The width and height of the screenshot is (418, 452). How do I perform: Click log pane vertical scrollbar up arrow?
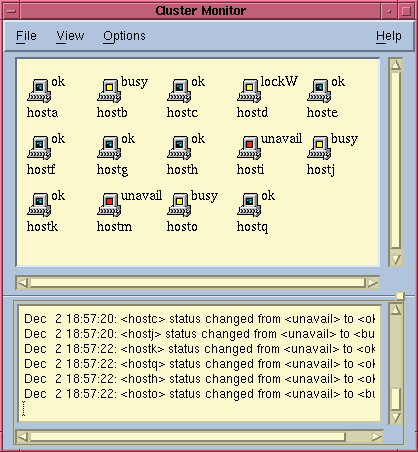tap(396, 310)
